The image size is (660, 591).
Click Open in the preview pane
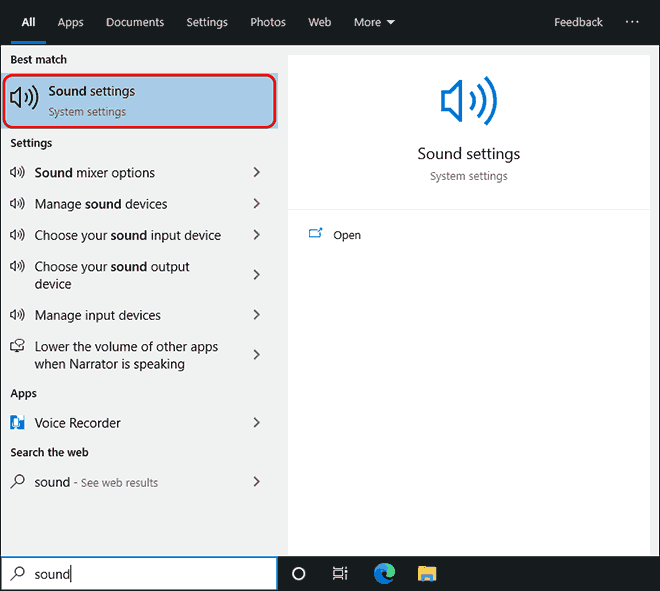(x=347, y=235)
